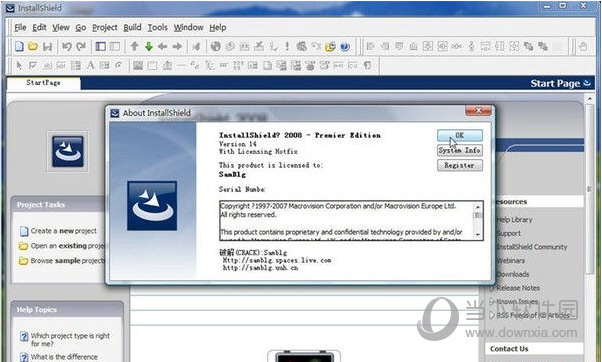Toggle the left view pane layout icon
This screenshot has height=362, width=602.
(x=101, y=47)
